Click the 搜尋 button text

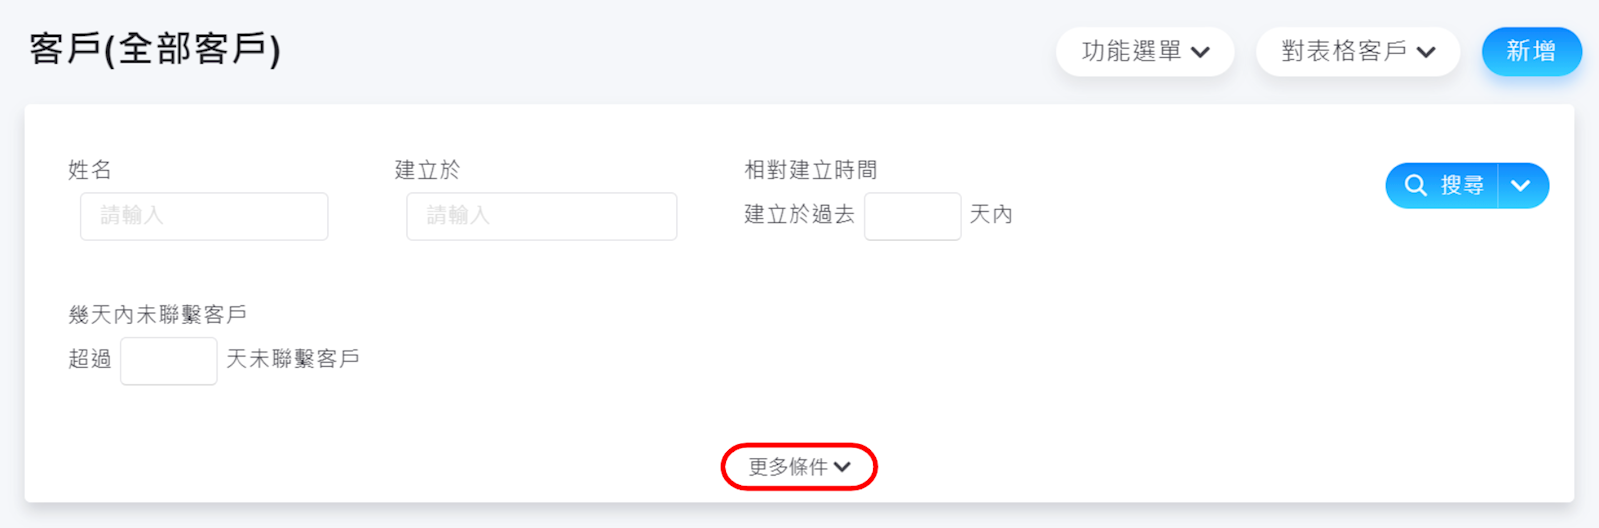click(x=1461, y=186)
